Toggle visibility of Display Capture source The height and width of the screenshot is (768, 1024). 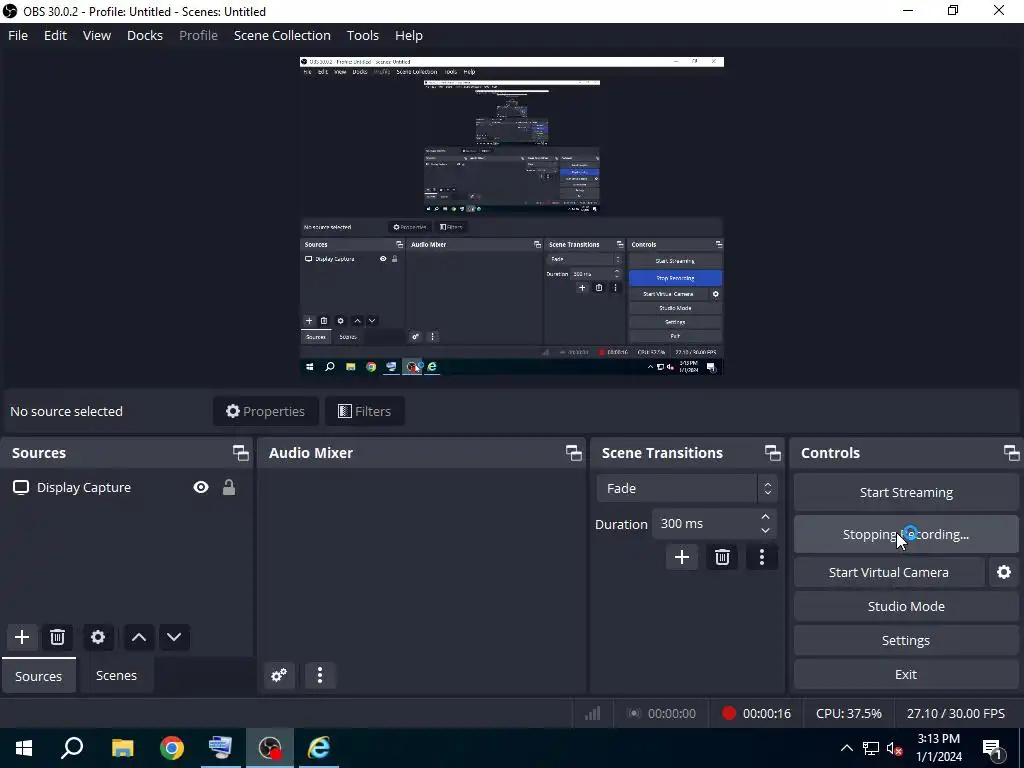[x=200, y=487]
